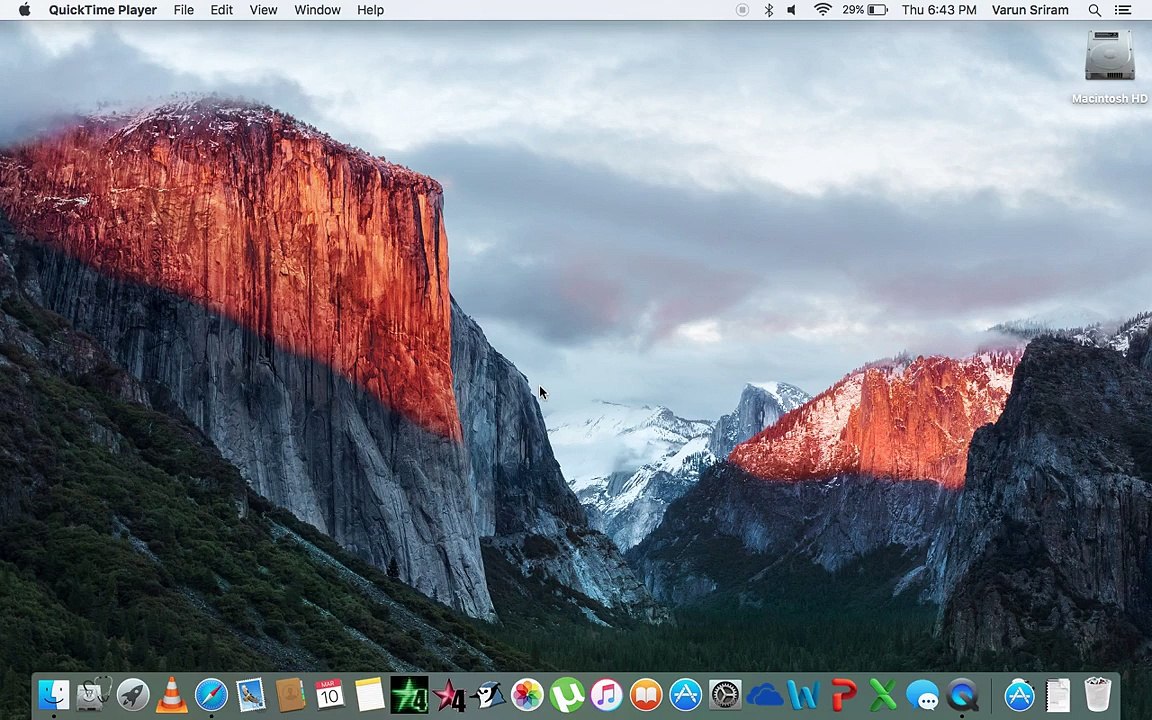Stop screen recording from menu bar
Screen dimensions: 1152x720
point(742,10)
